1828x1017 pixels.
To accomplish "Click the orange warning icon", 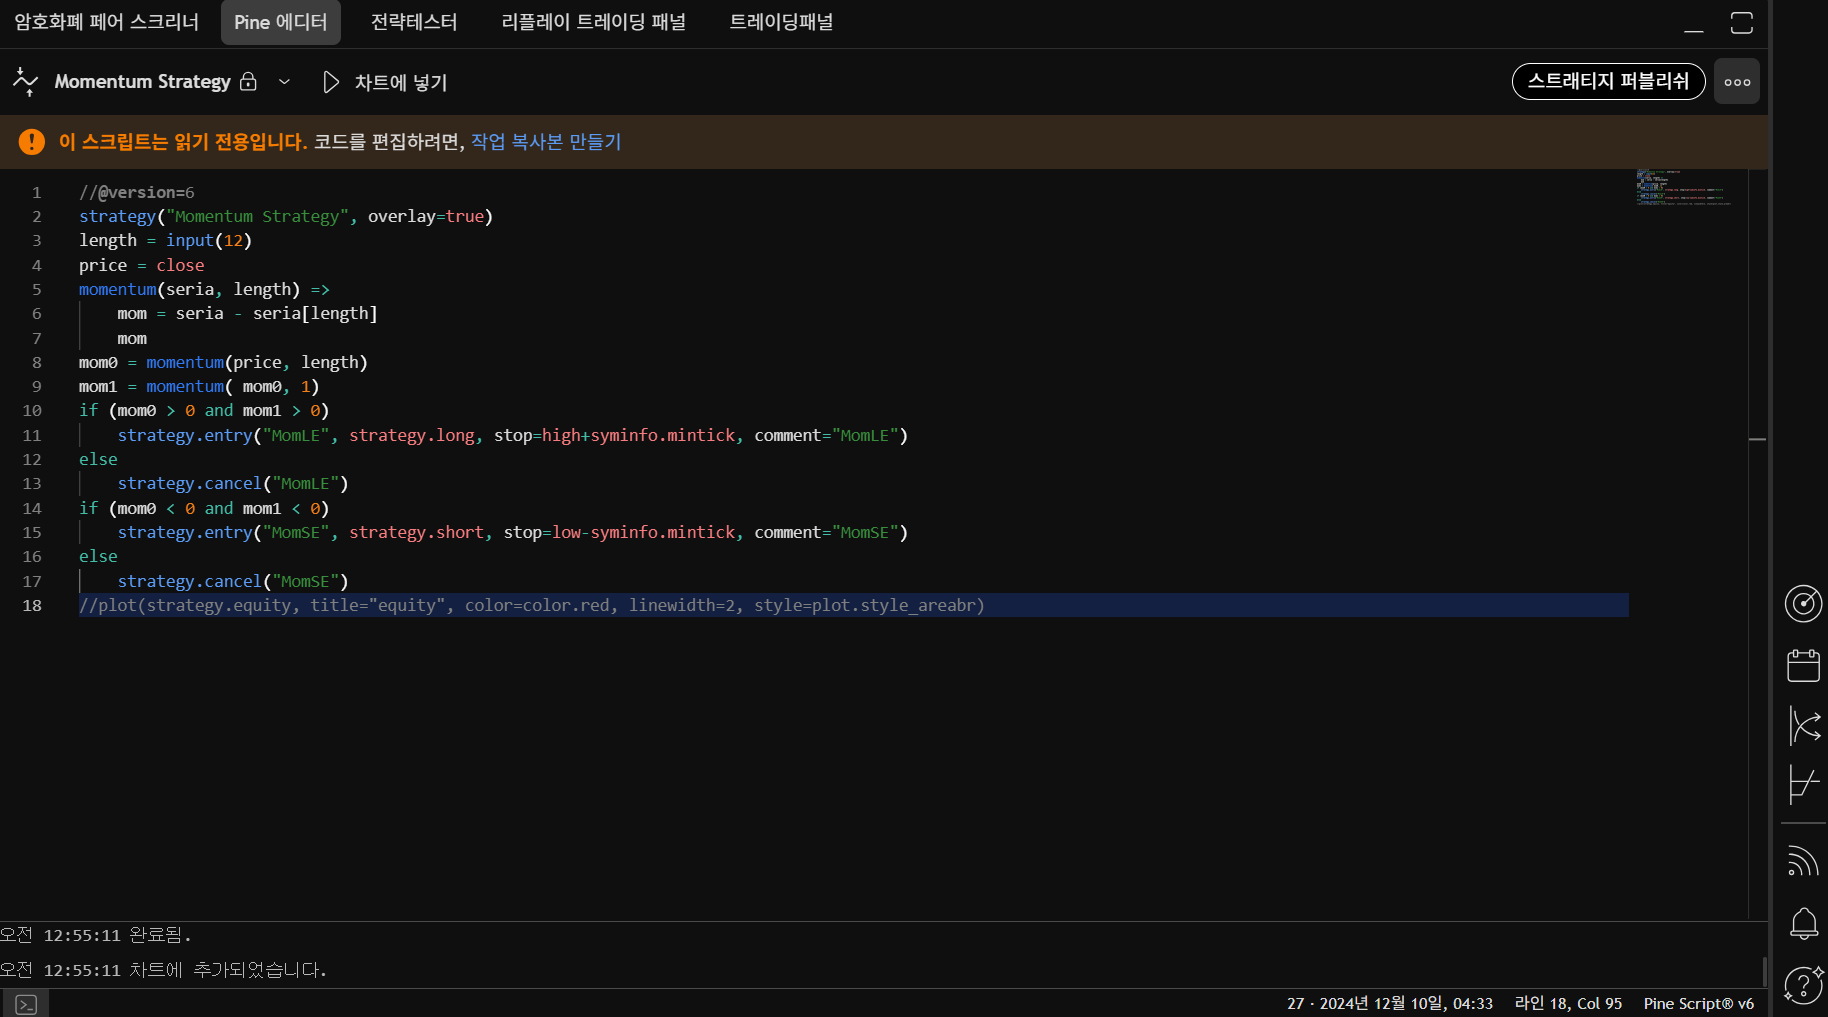I will pos(32,142).
